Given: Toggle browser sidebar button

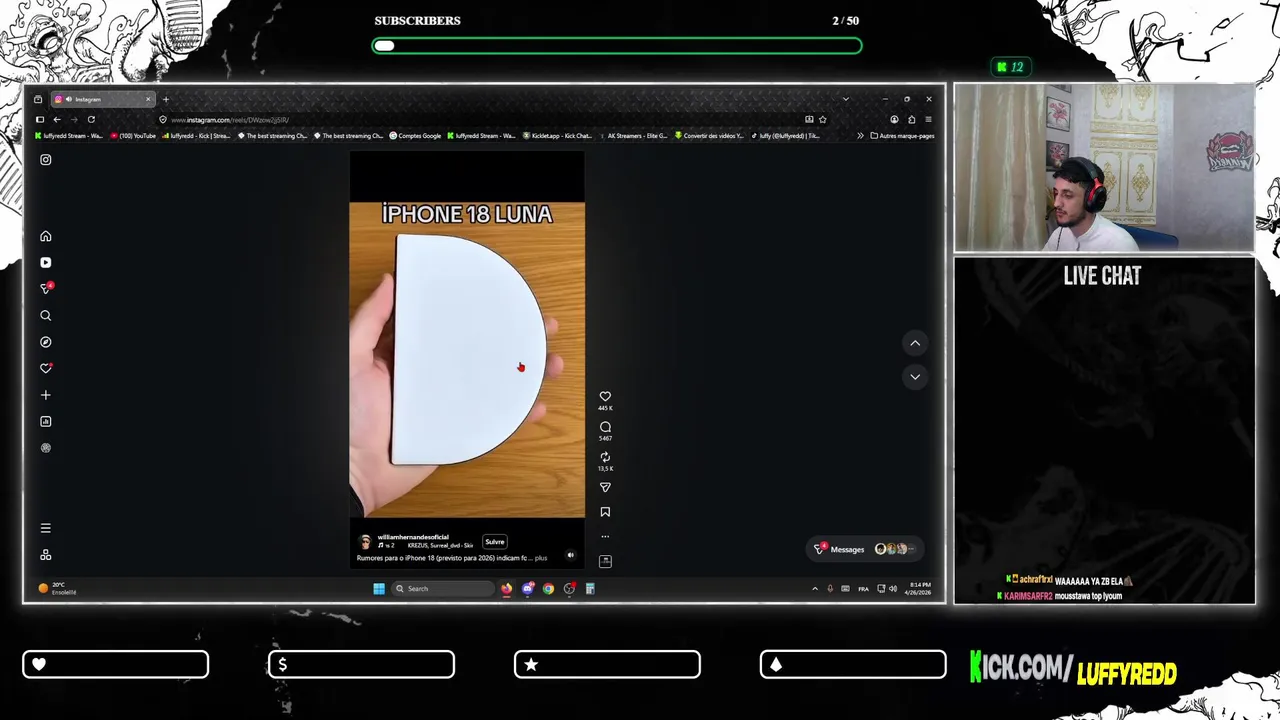Looking at the screenshot, I should pos(40,119).
